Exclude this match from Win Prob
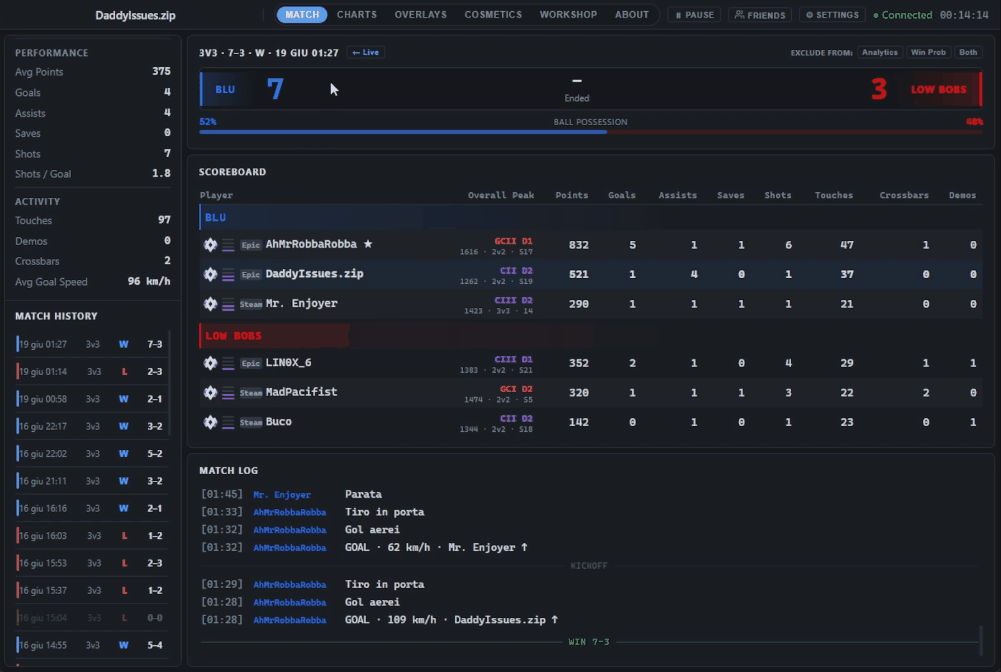The image size is (1001, 672). [928, 52]
